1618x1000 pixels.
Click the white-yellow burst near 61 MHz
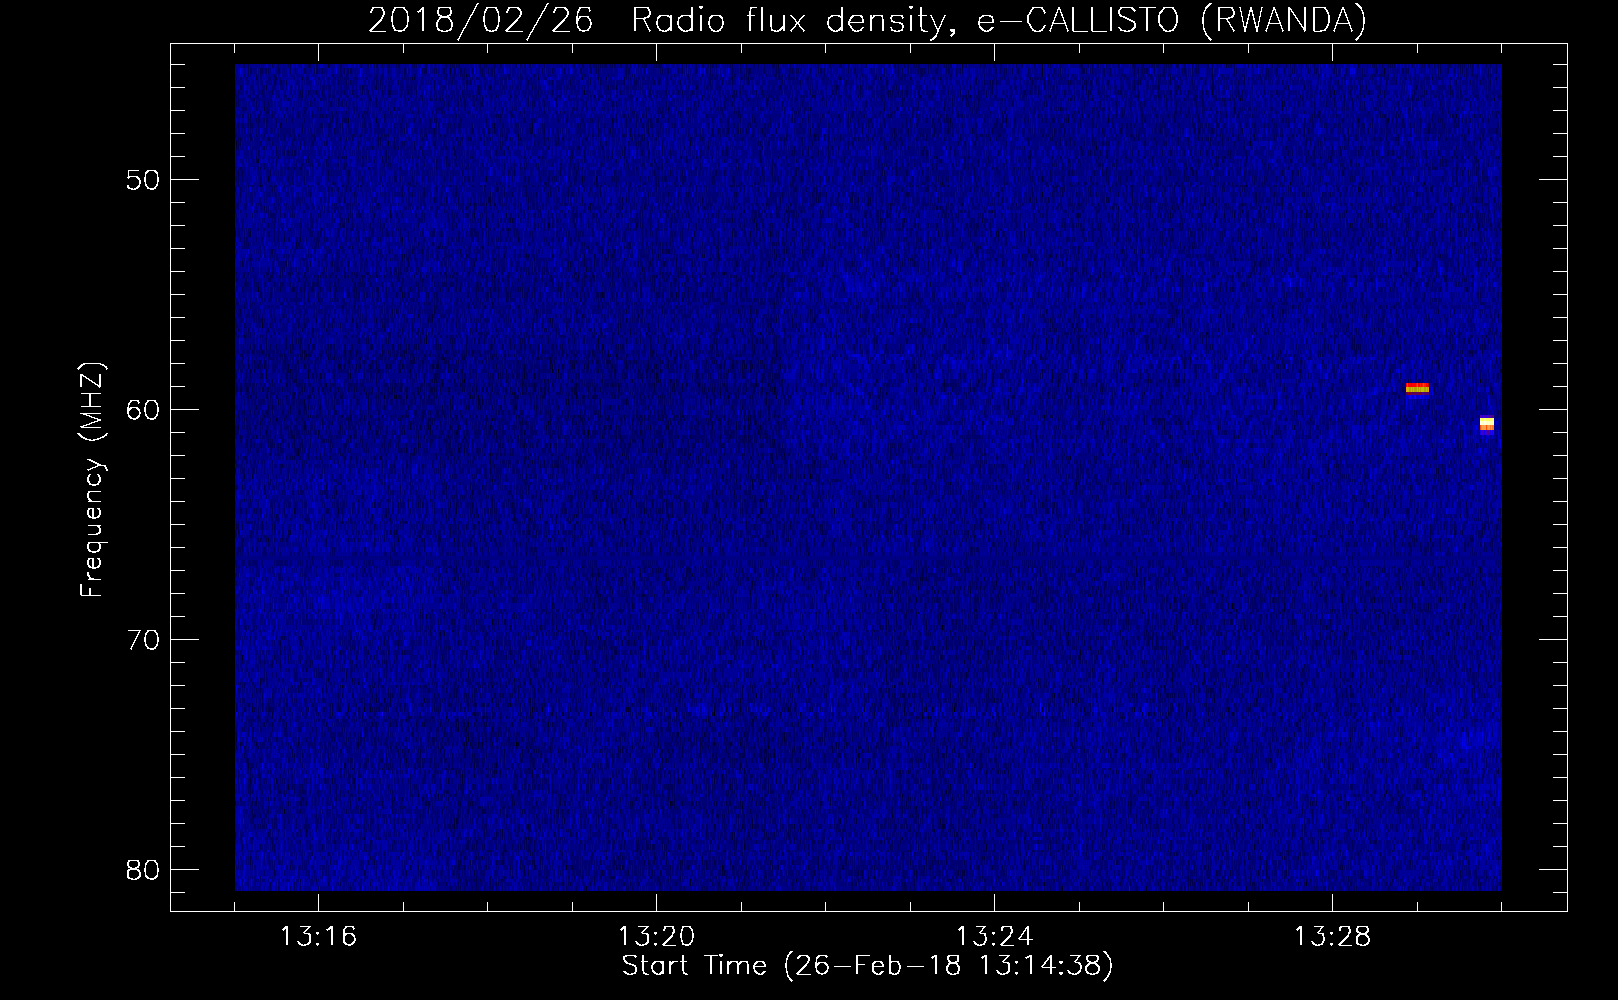(1487, 424)
